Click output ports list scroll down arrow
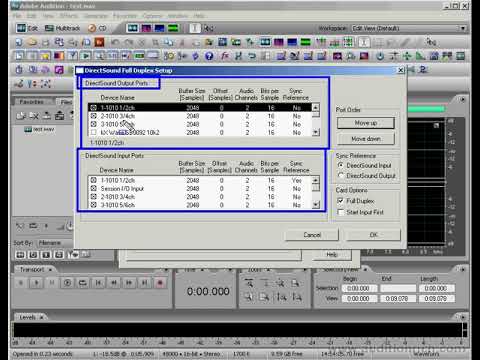Viewport: 480px width, 360px height. pos(315,132)
